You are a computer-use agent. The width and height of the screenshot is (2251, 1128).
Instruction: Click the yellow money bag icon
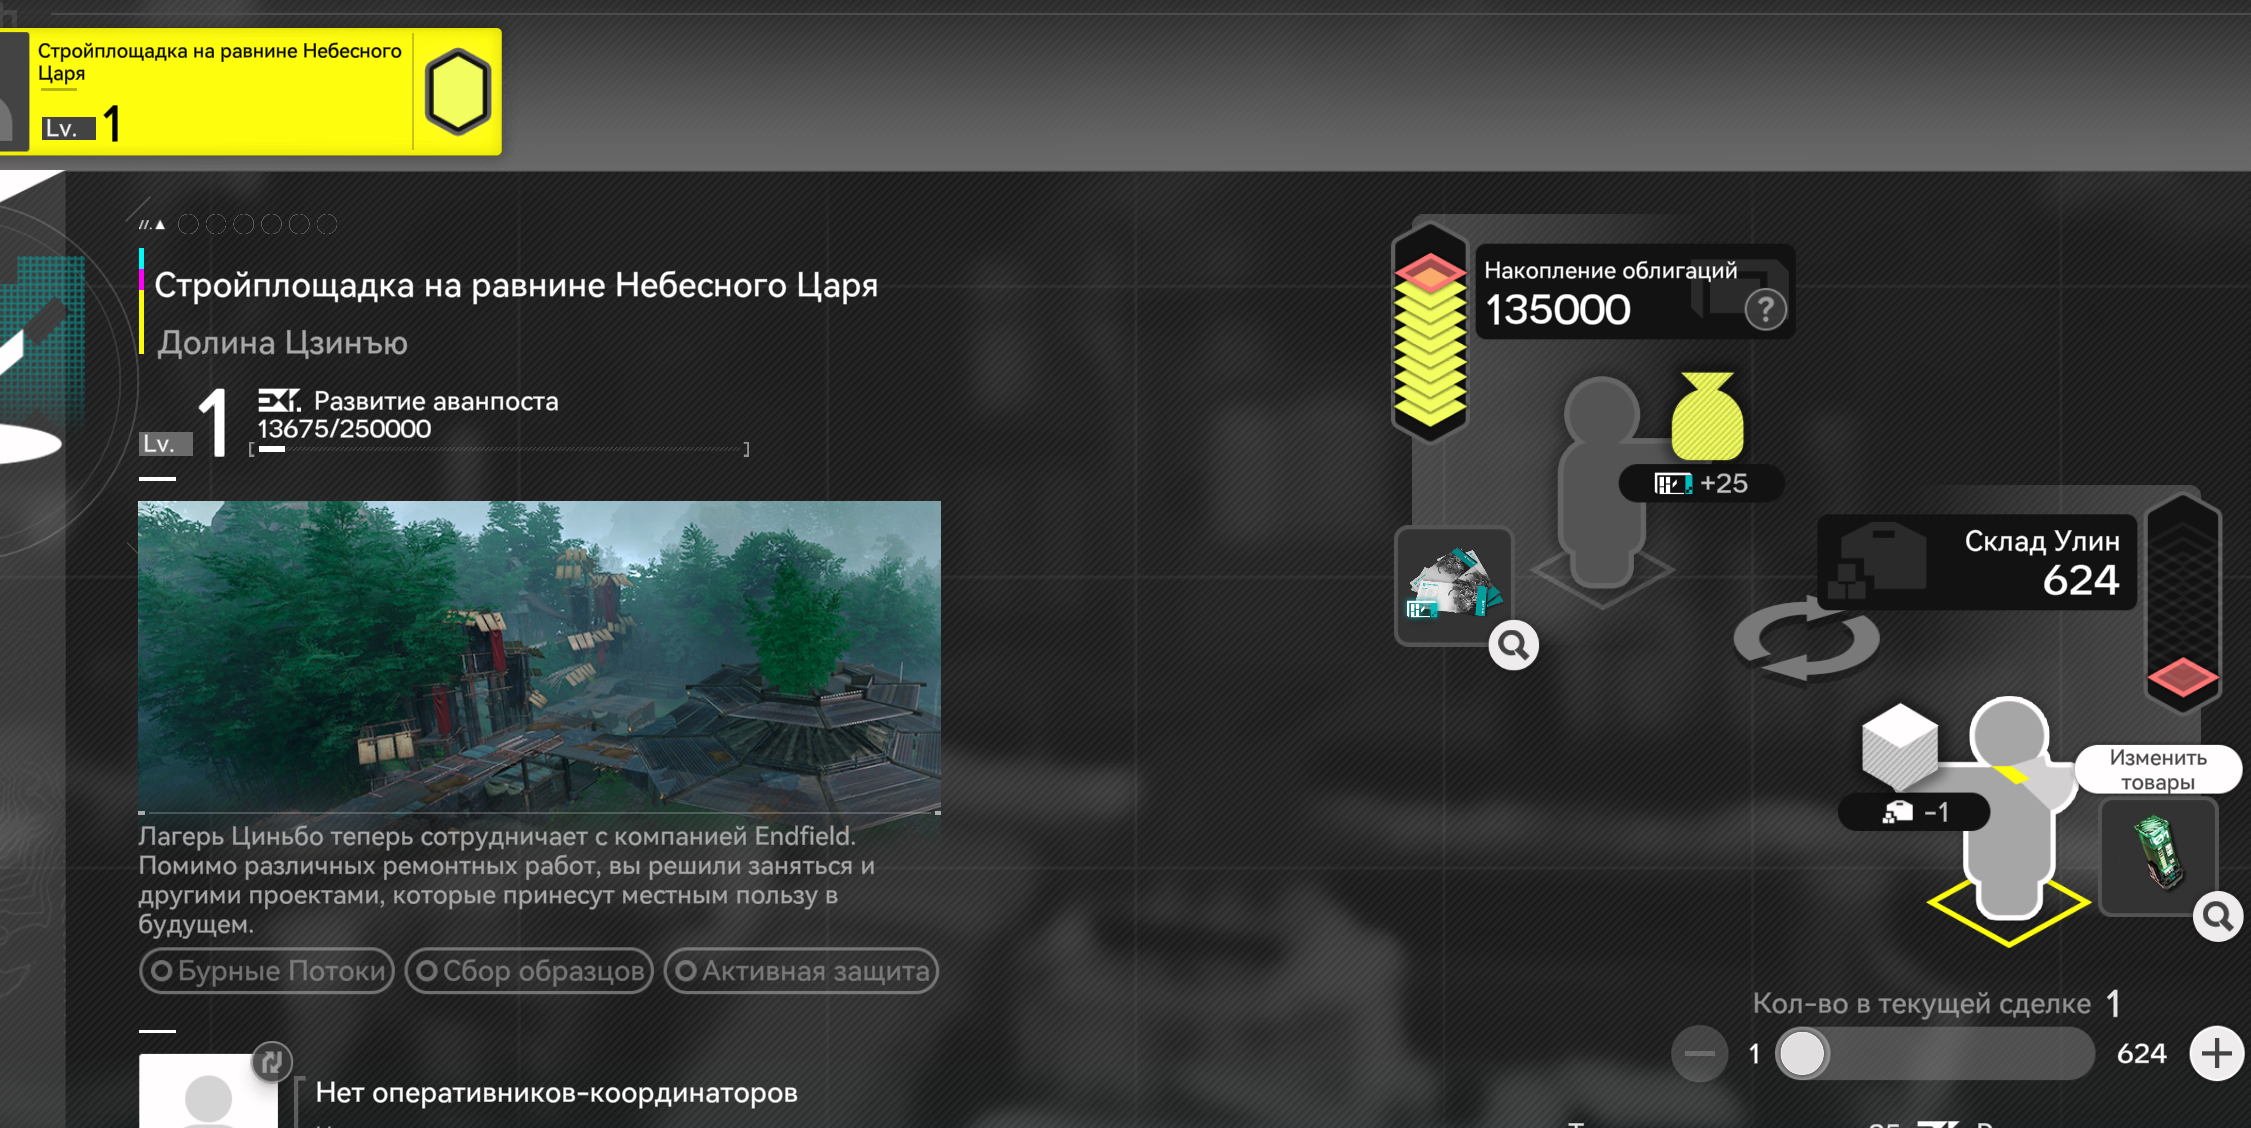[x=1707, y=417]
